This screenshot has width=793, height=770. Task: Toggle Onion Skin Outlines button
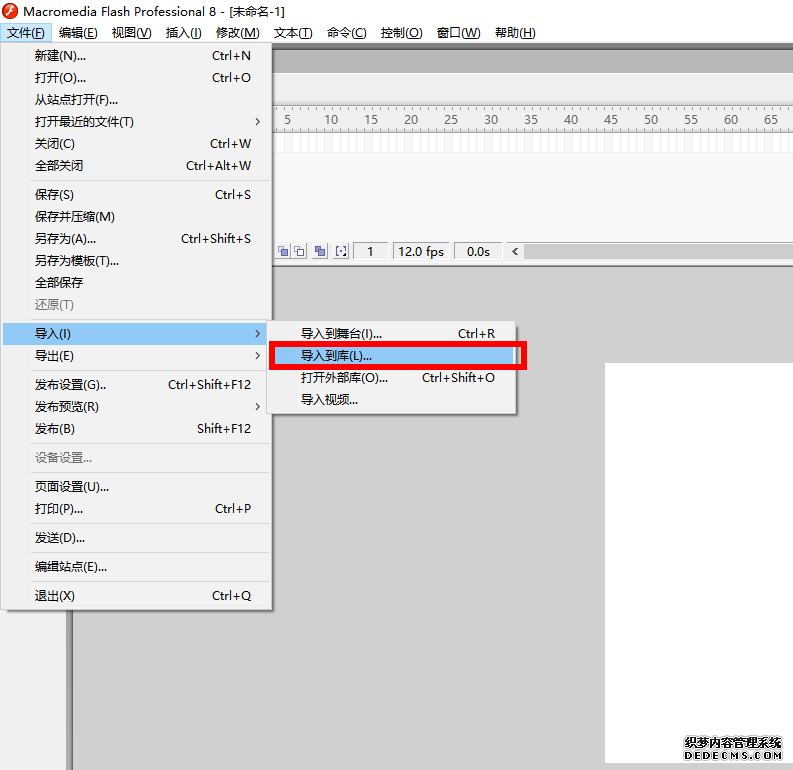[299, 251]
